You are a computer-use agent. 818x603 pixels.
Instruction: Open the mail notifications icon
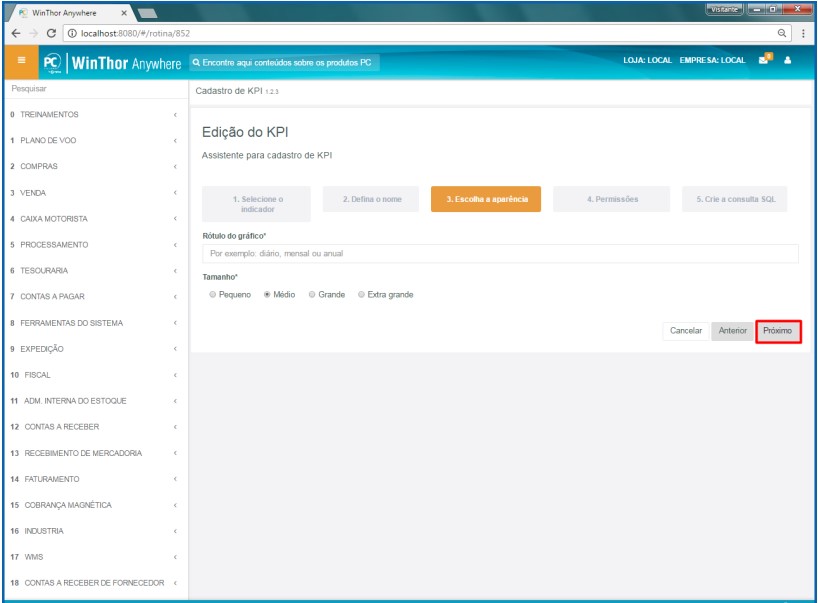(765, 59)
